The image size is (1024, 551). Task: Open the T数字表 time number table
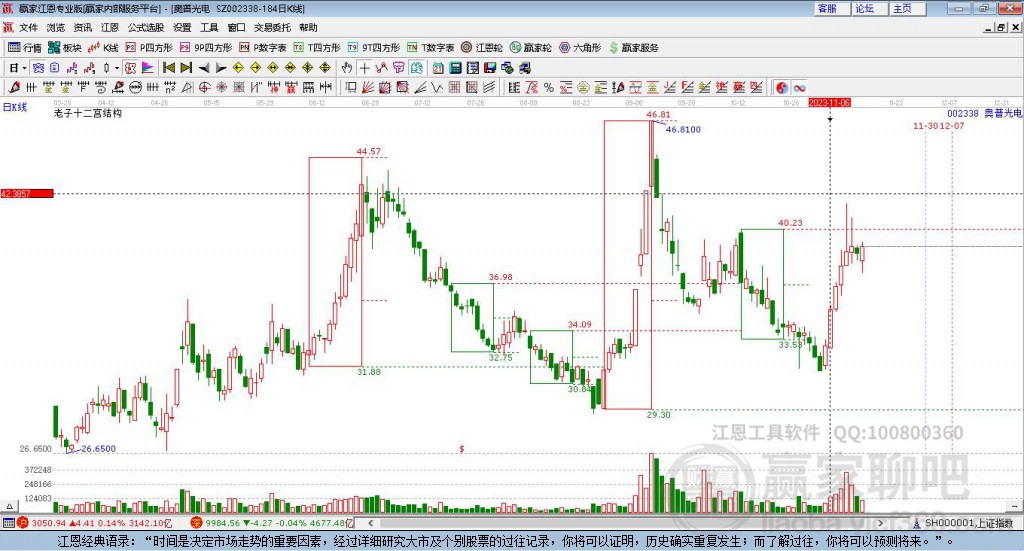(x=430, y=48)
